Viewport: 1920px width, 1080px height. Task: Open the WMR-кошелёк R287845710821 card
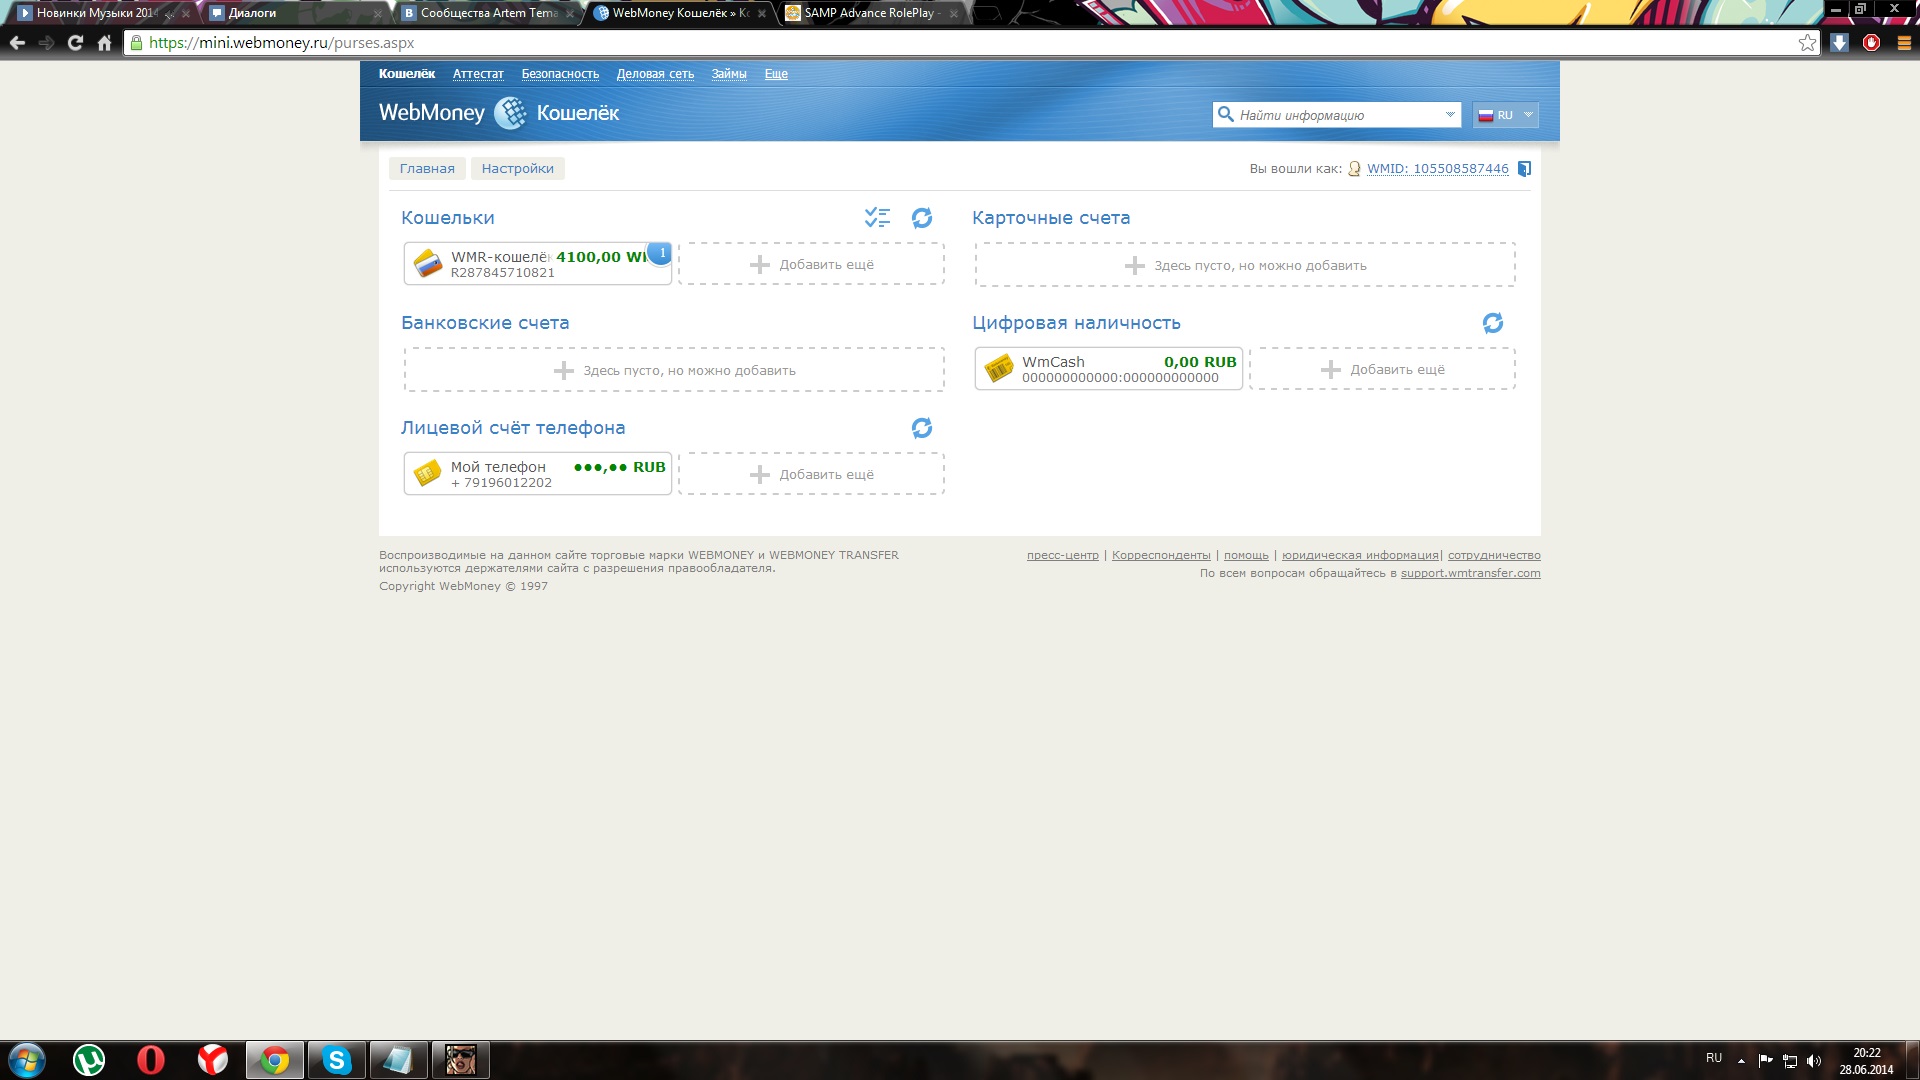point(538,264)
